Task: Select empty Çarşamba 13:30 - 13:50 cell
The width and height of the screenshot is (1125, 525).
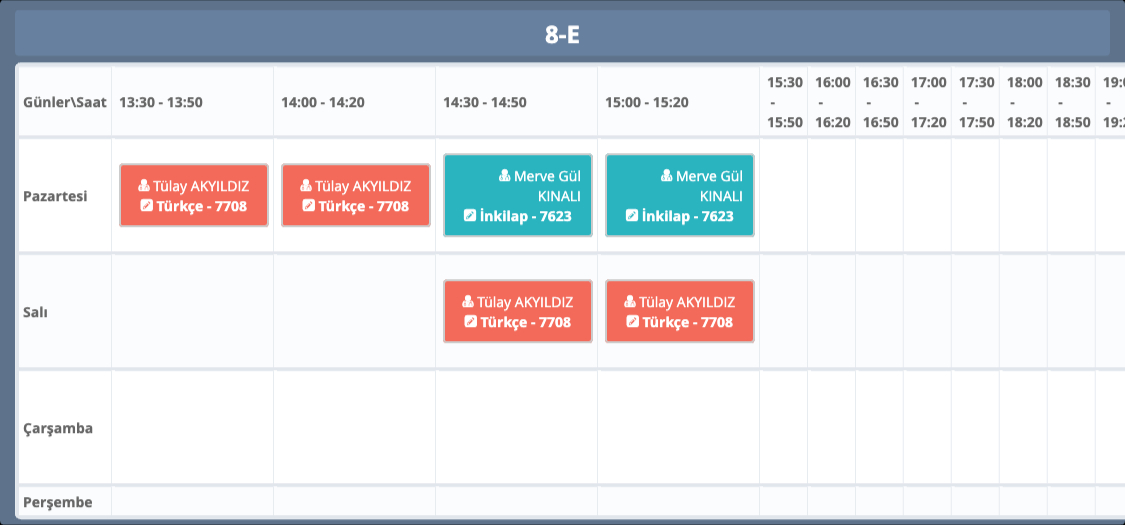Action: point(192,427)
